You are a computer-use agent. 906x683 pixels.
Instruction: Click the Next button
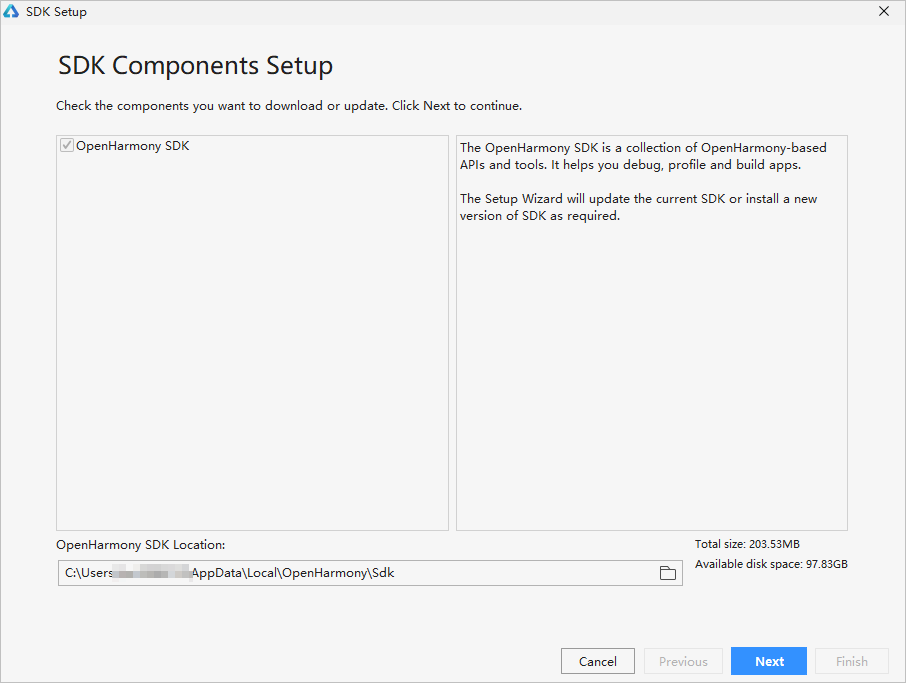coord(768,661)
